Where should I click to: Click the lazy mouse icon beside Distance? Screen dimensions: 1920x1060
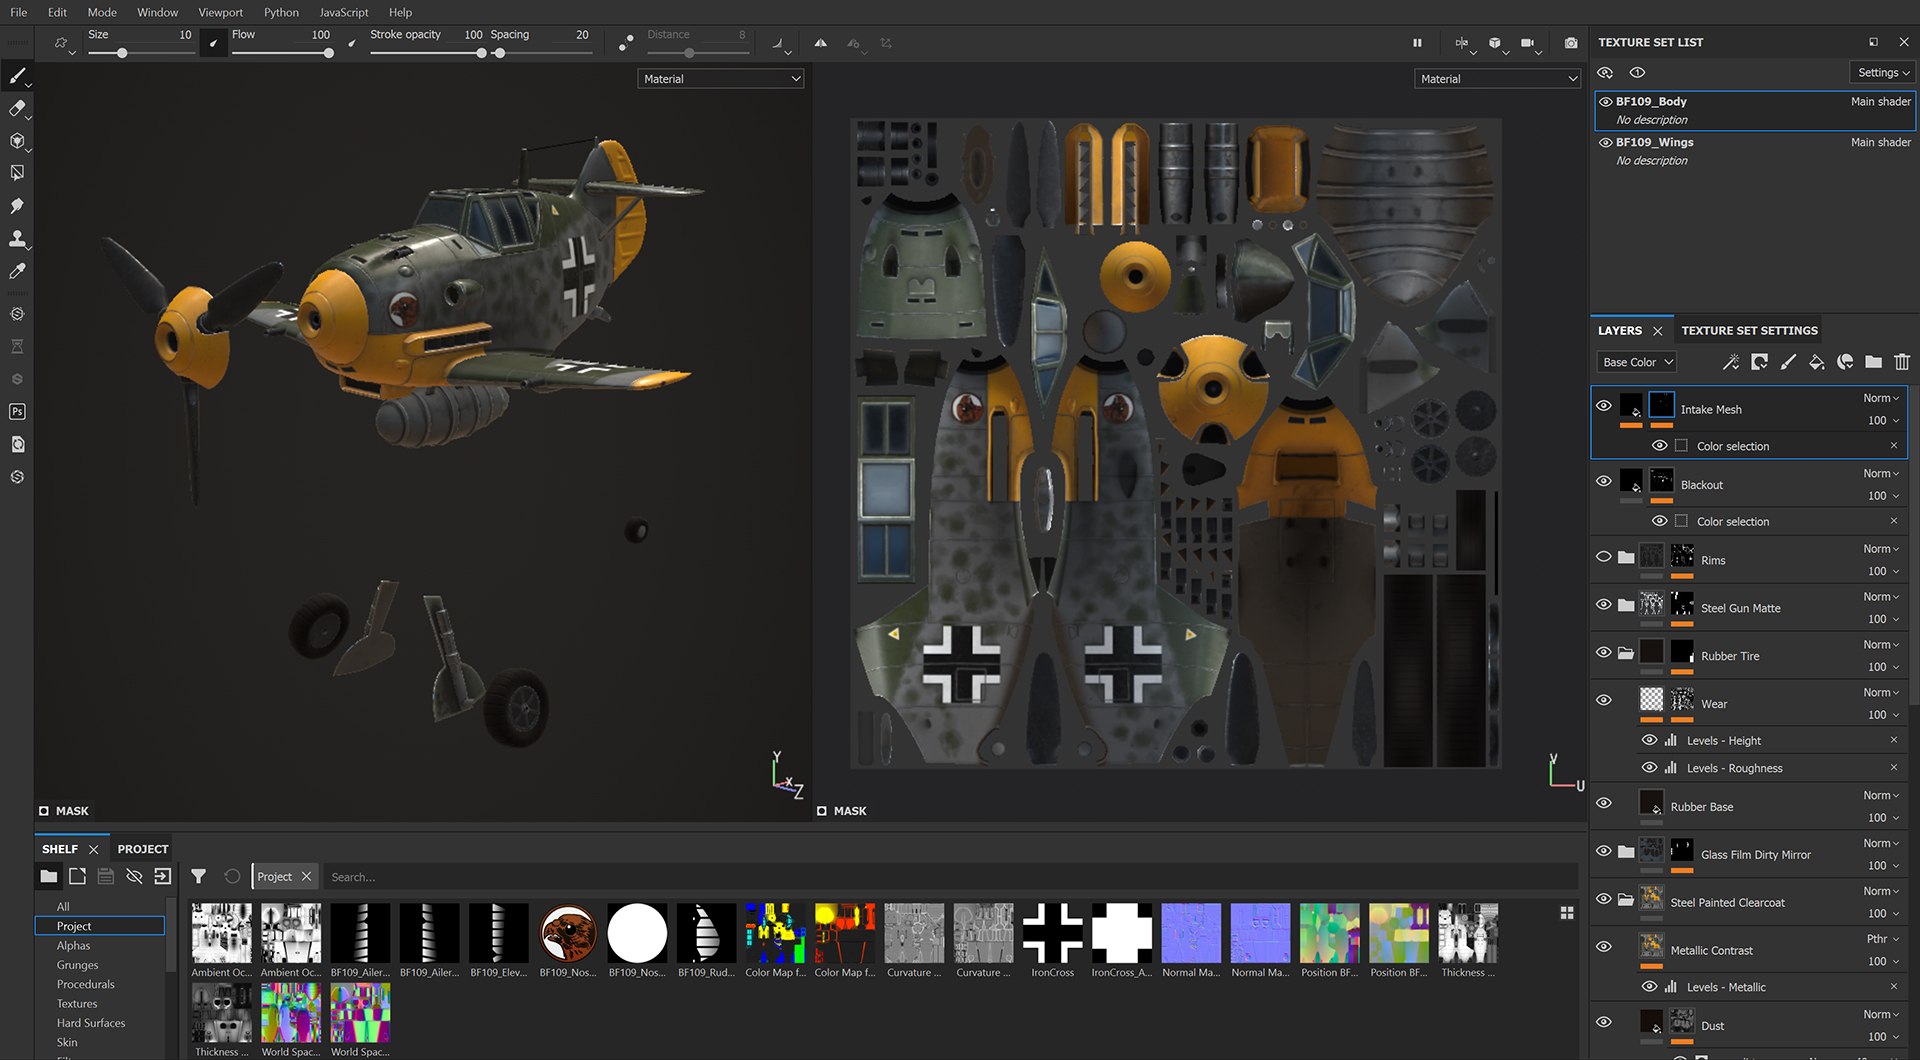[x=626, y=43]
